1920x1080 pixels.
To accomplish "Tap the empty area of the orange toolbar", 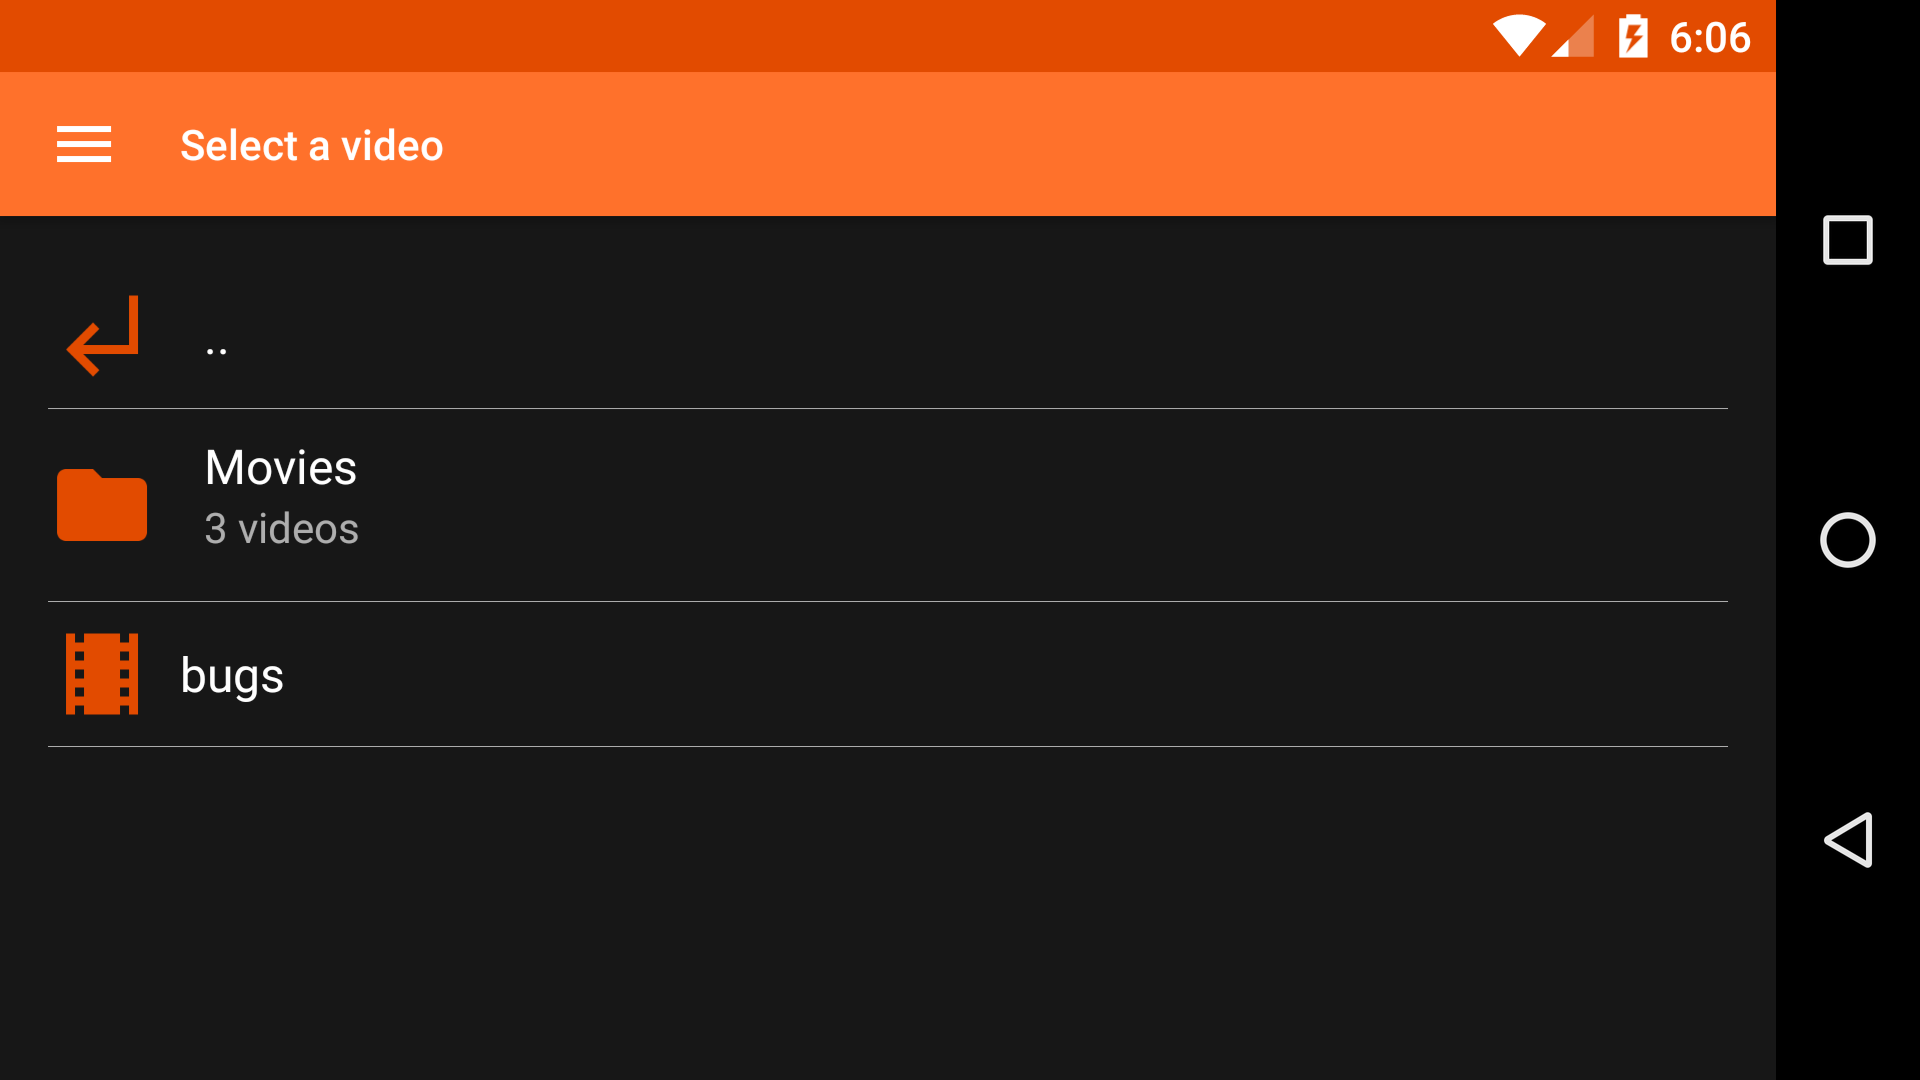I will [x=1100, y=144].
